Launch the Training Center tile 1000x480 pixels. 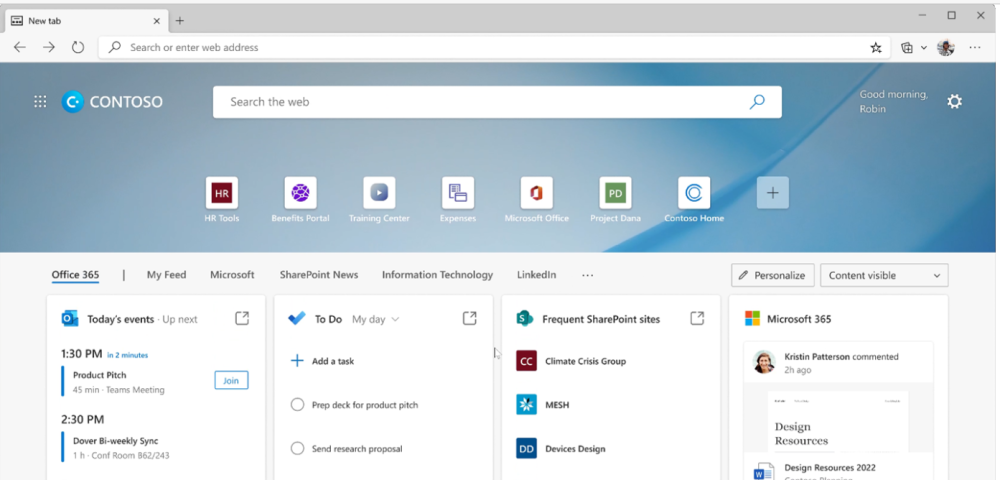pyautogui.click(x=379, y=193)
